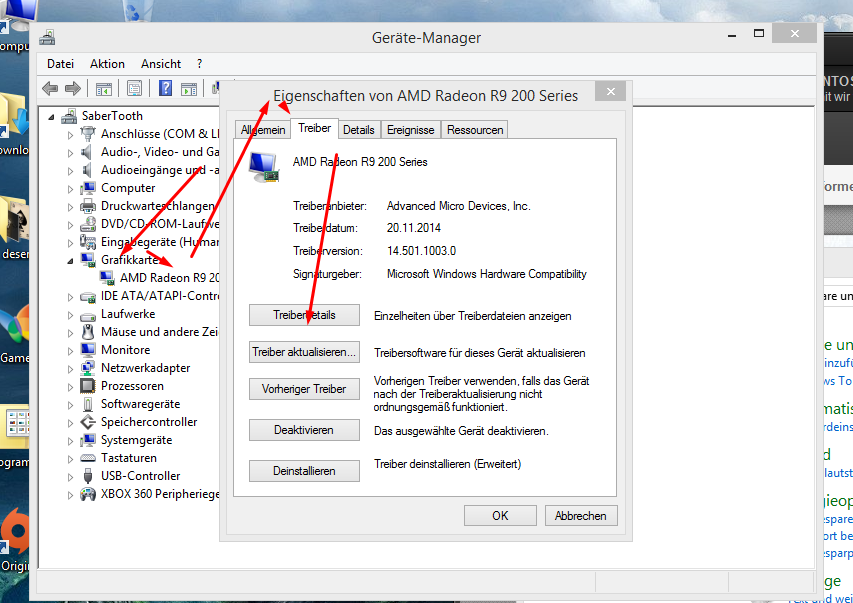Click the XBOX 360 gamepad icon
853x603 pixels.
click(88, 494)
